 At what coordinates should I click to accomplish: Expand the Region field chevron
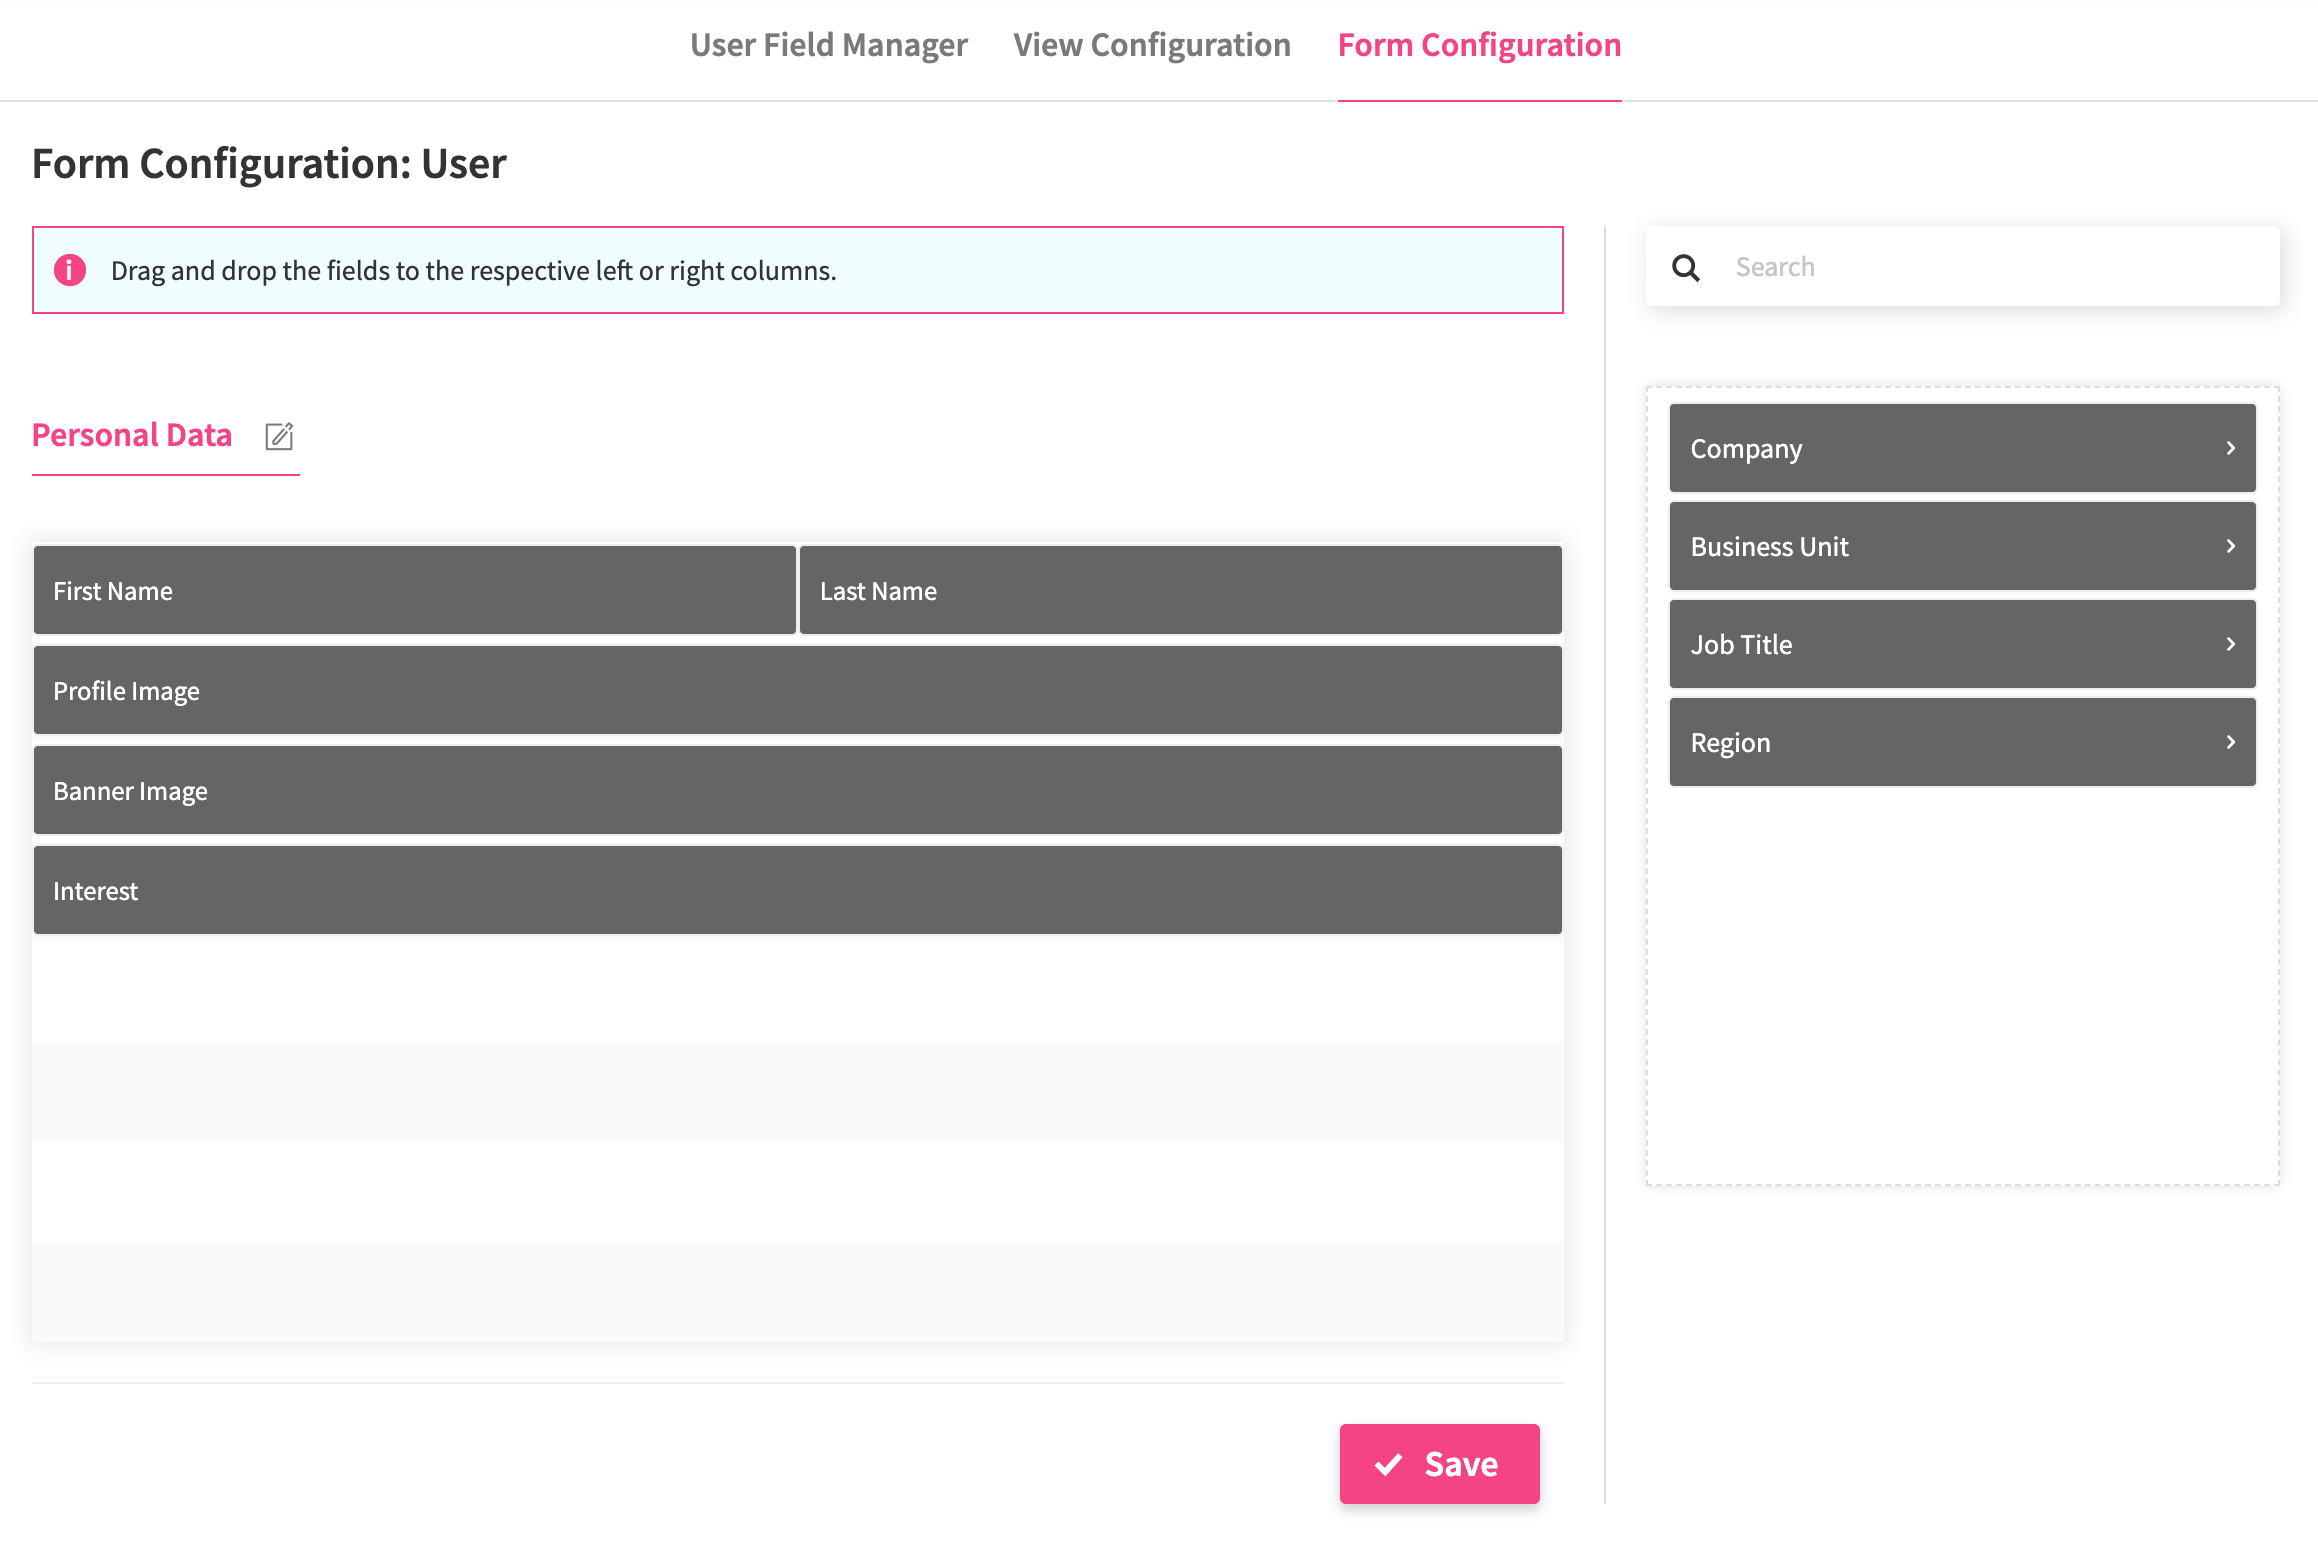(2230, 742)
